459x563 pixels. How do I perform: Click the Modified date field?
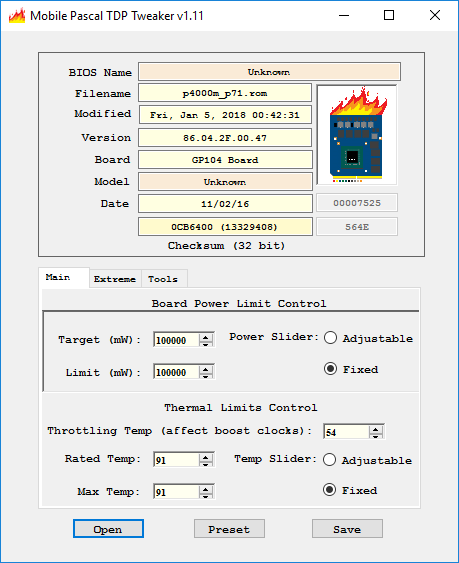[225, 115]
